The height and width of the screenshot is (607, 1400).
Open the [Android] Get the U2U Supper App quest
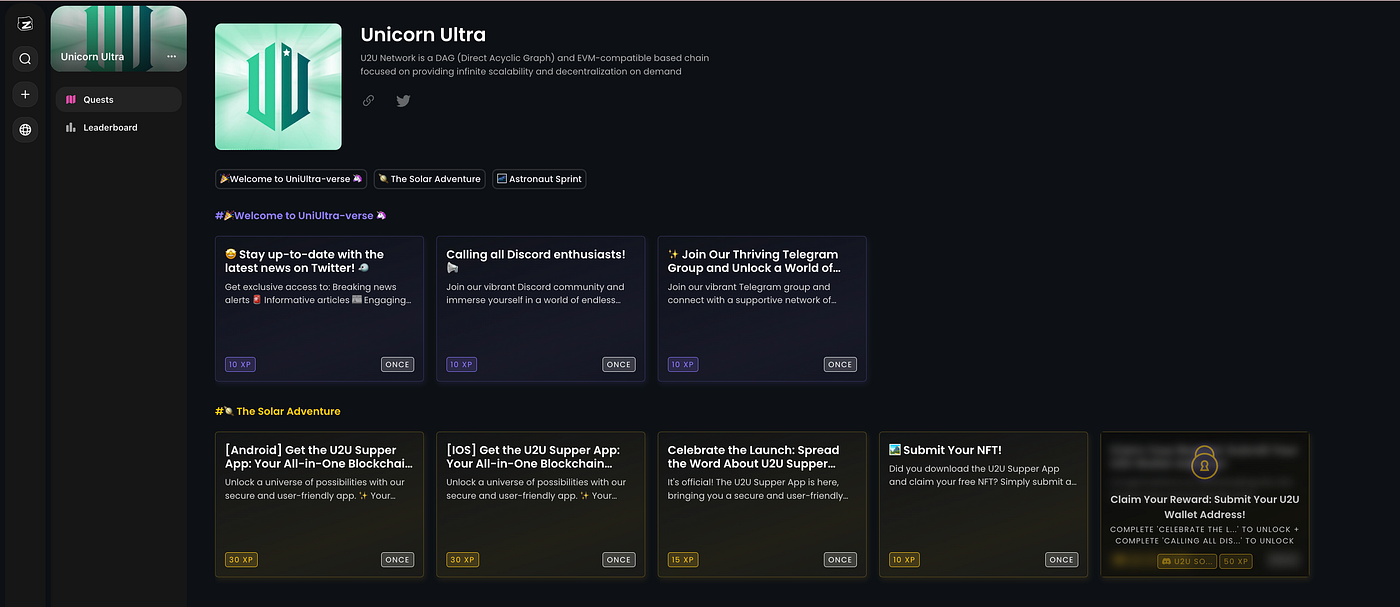319,505
